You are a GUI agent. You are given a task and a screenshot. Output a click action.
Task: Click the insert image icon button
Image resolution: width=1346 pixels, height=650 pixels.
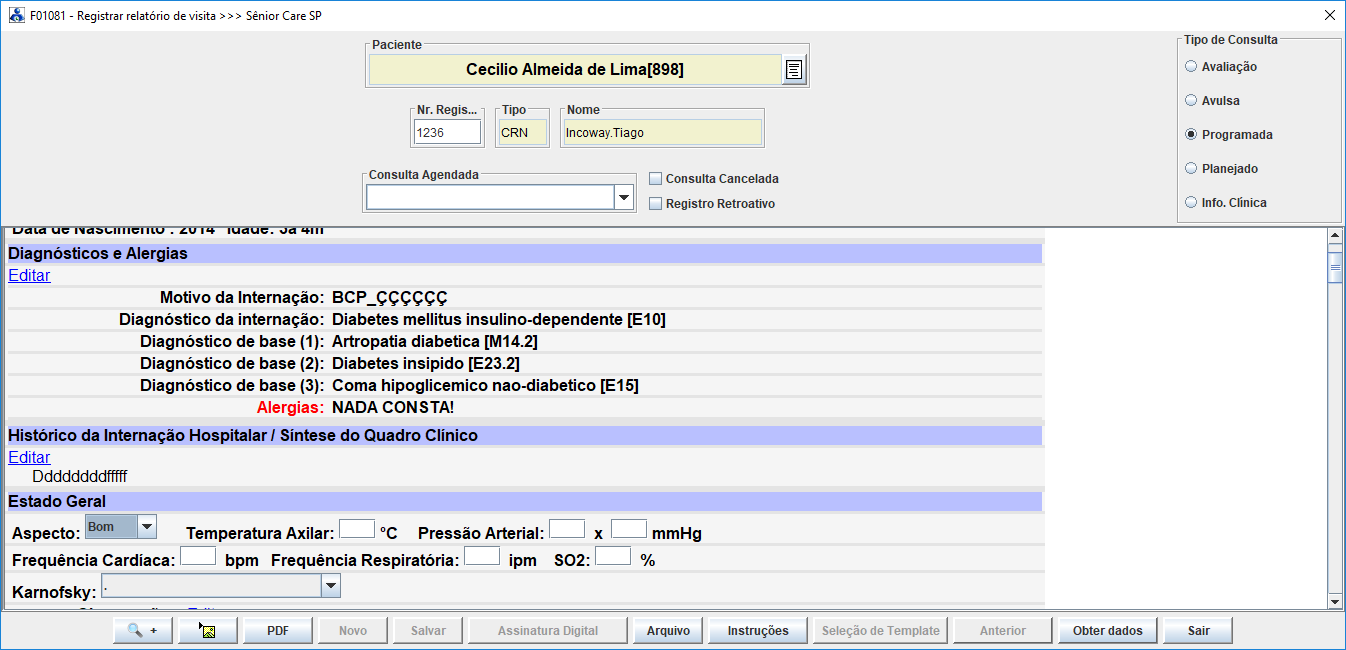207,631
